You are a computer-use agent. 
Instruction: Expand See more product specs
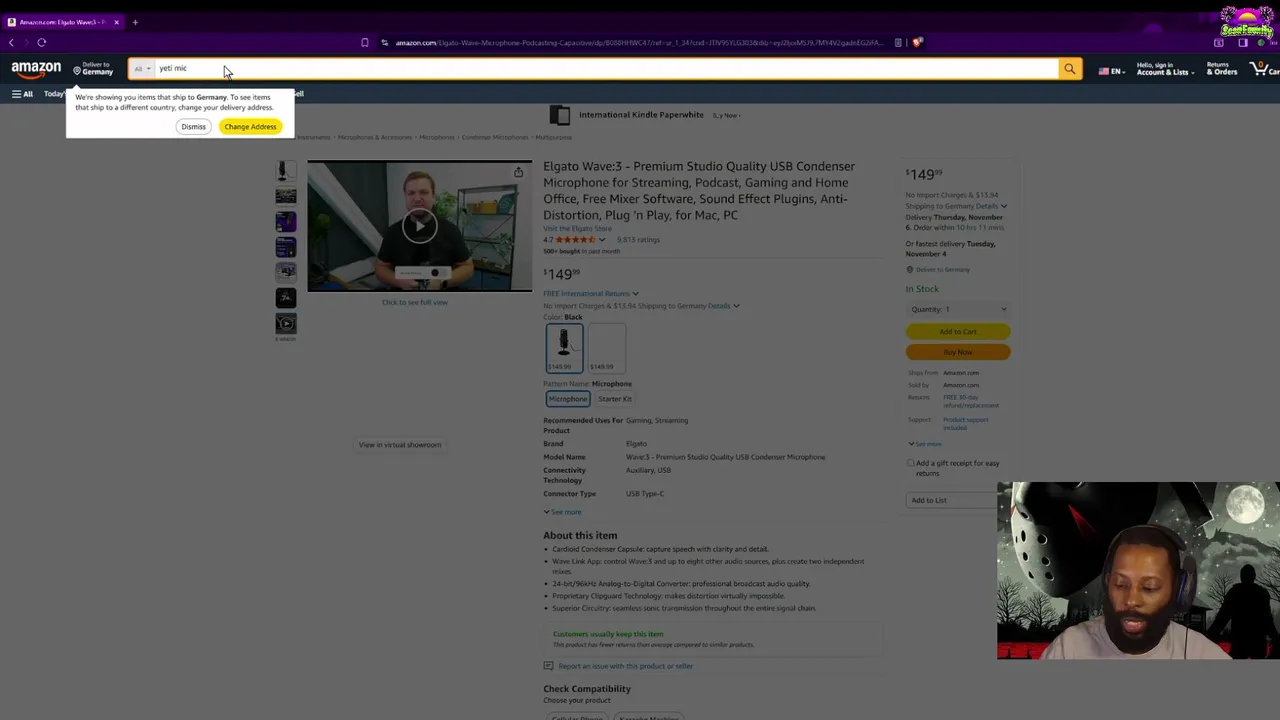coord(562,512)
